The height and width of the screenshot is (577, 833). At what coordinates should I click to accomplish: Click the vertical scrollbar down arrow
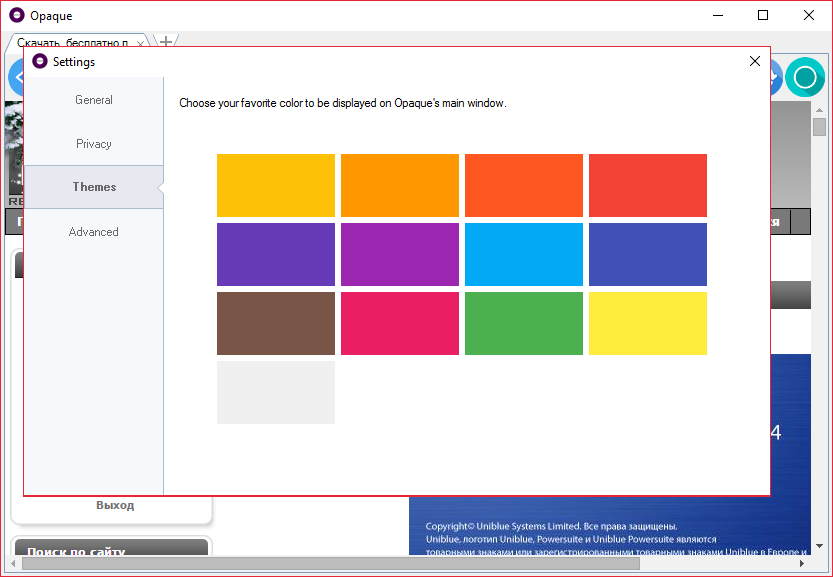tap(819, 546)
